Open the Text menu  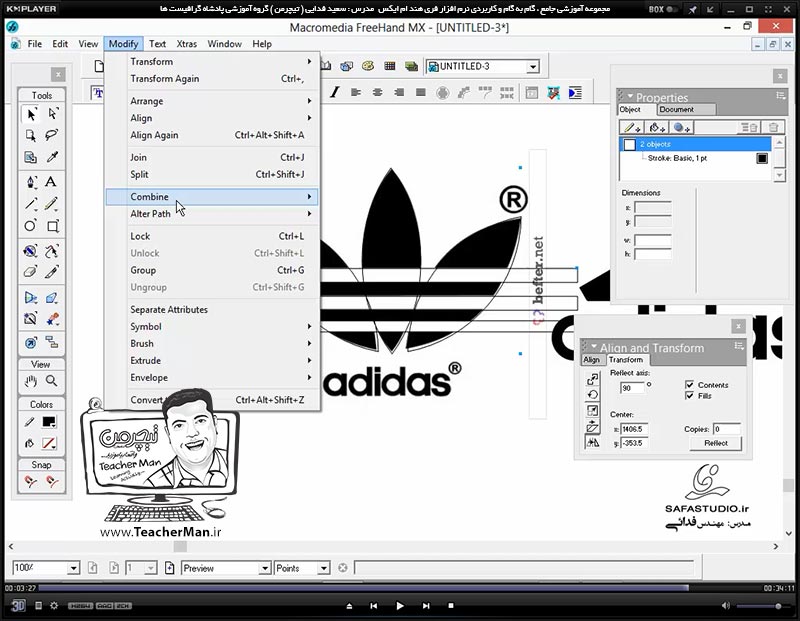pos(157,44)
